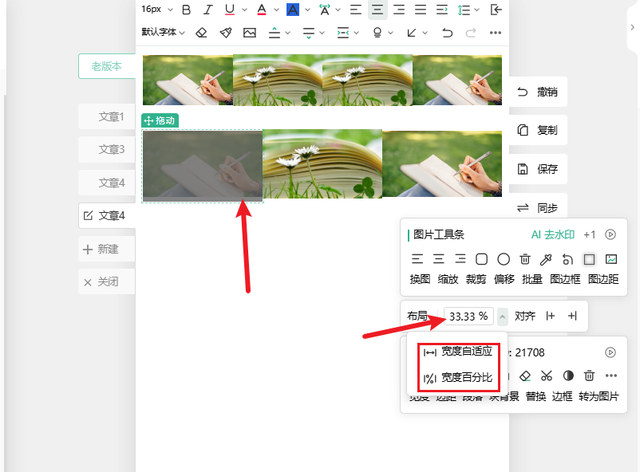This screenshot has height=472, width=640.
Task: Center align text in toolbar
Action: tap(378, 10)
